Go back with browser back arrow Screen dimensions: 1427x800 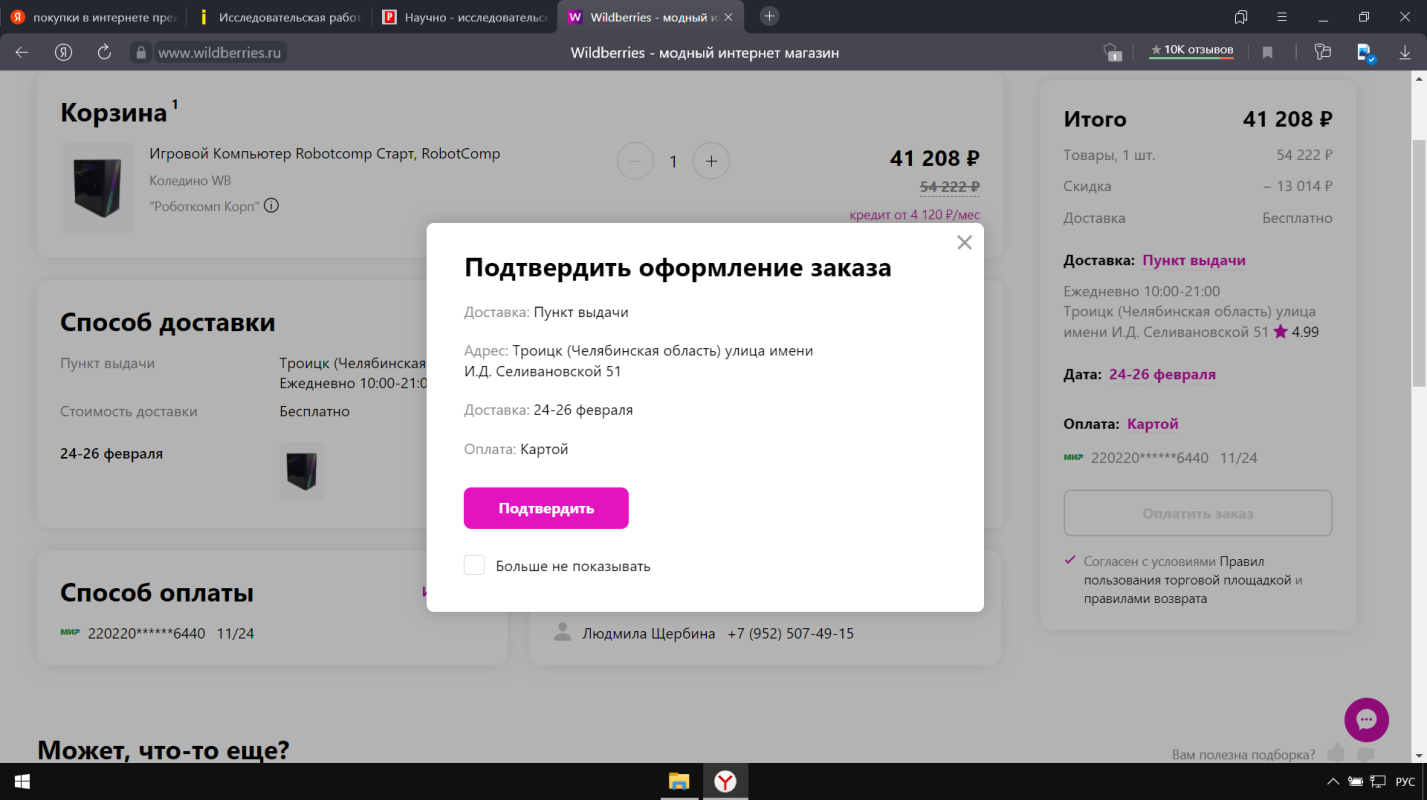point(22,53)
